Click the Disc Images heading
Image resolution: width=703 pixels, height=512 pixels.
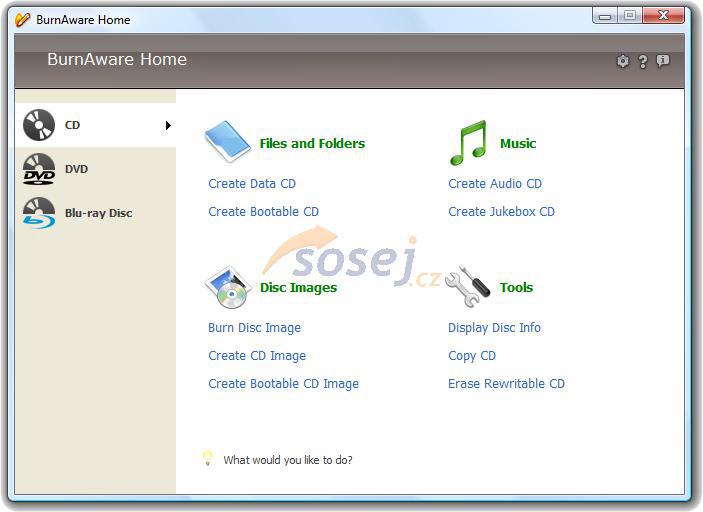299,287
